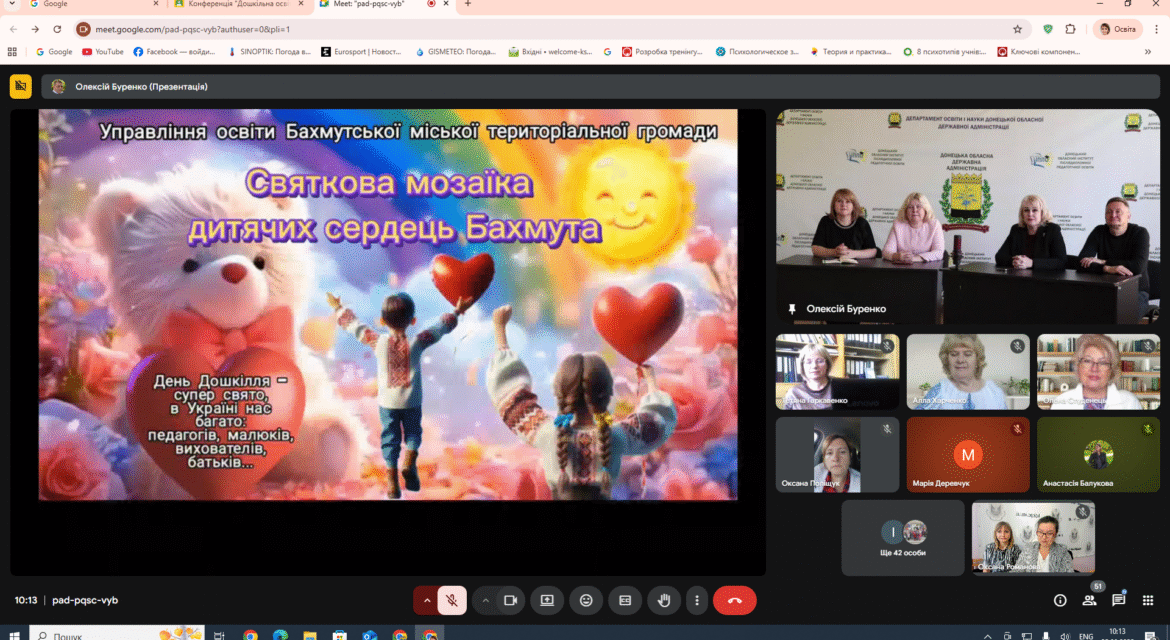This screenshot has width=1170, height=640.
Task: Toggle the camera button
Action: tap(510, 600)
